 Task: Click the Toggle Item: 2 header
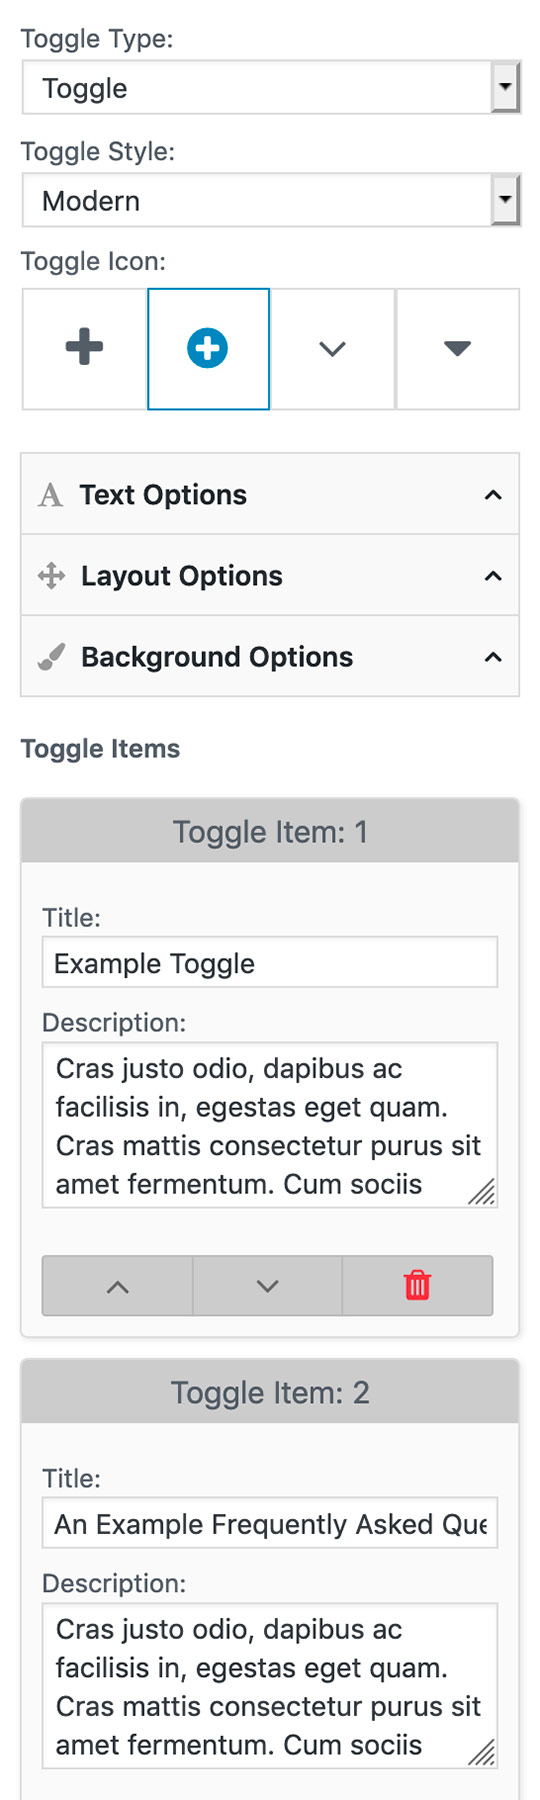(270, 1392)
